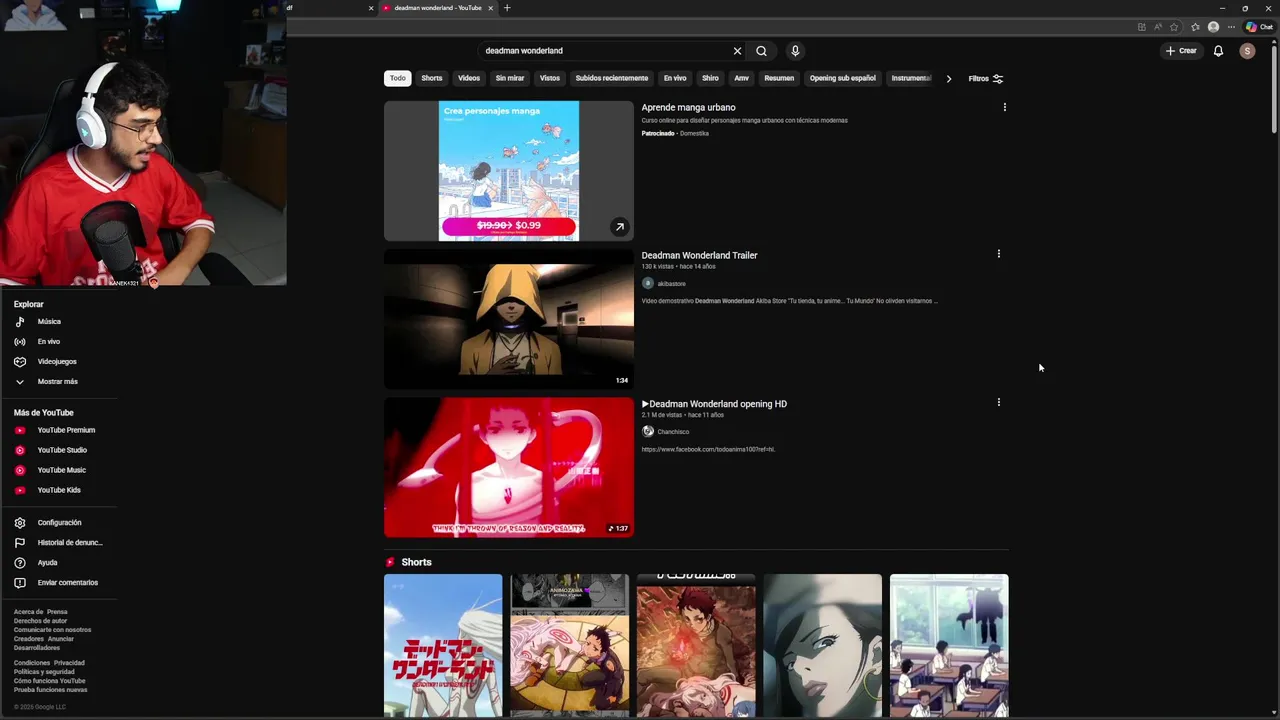Select the Subidos recientemente filter chip
This screenshot has height=720, width=1280.
612,78
